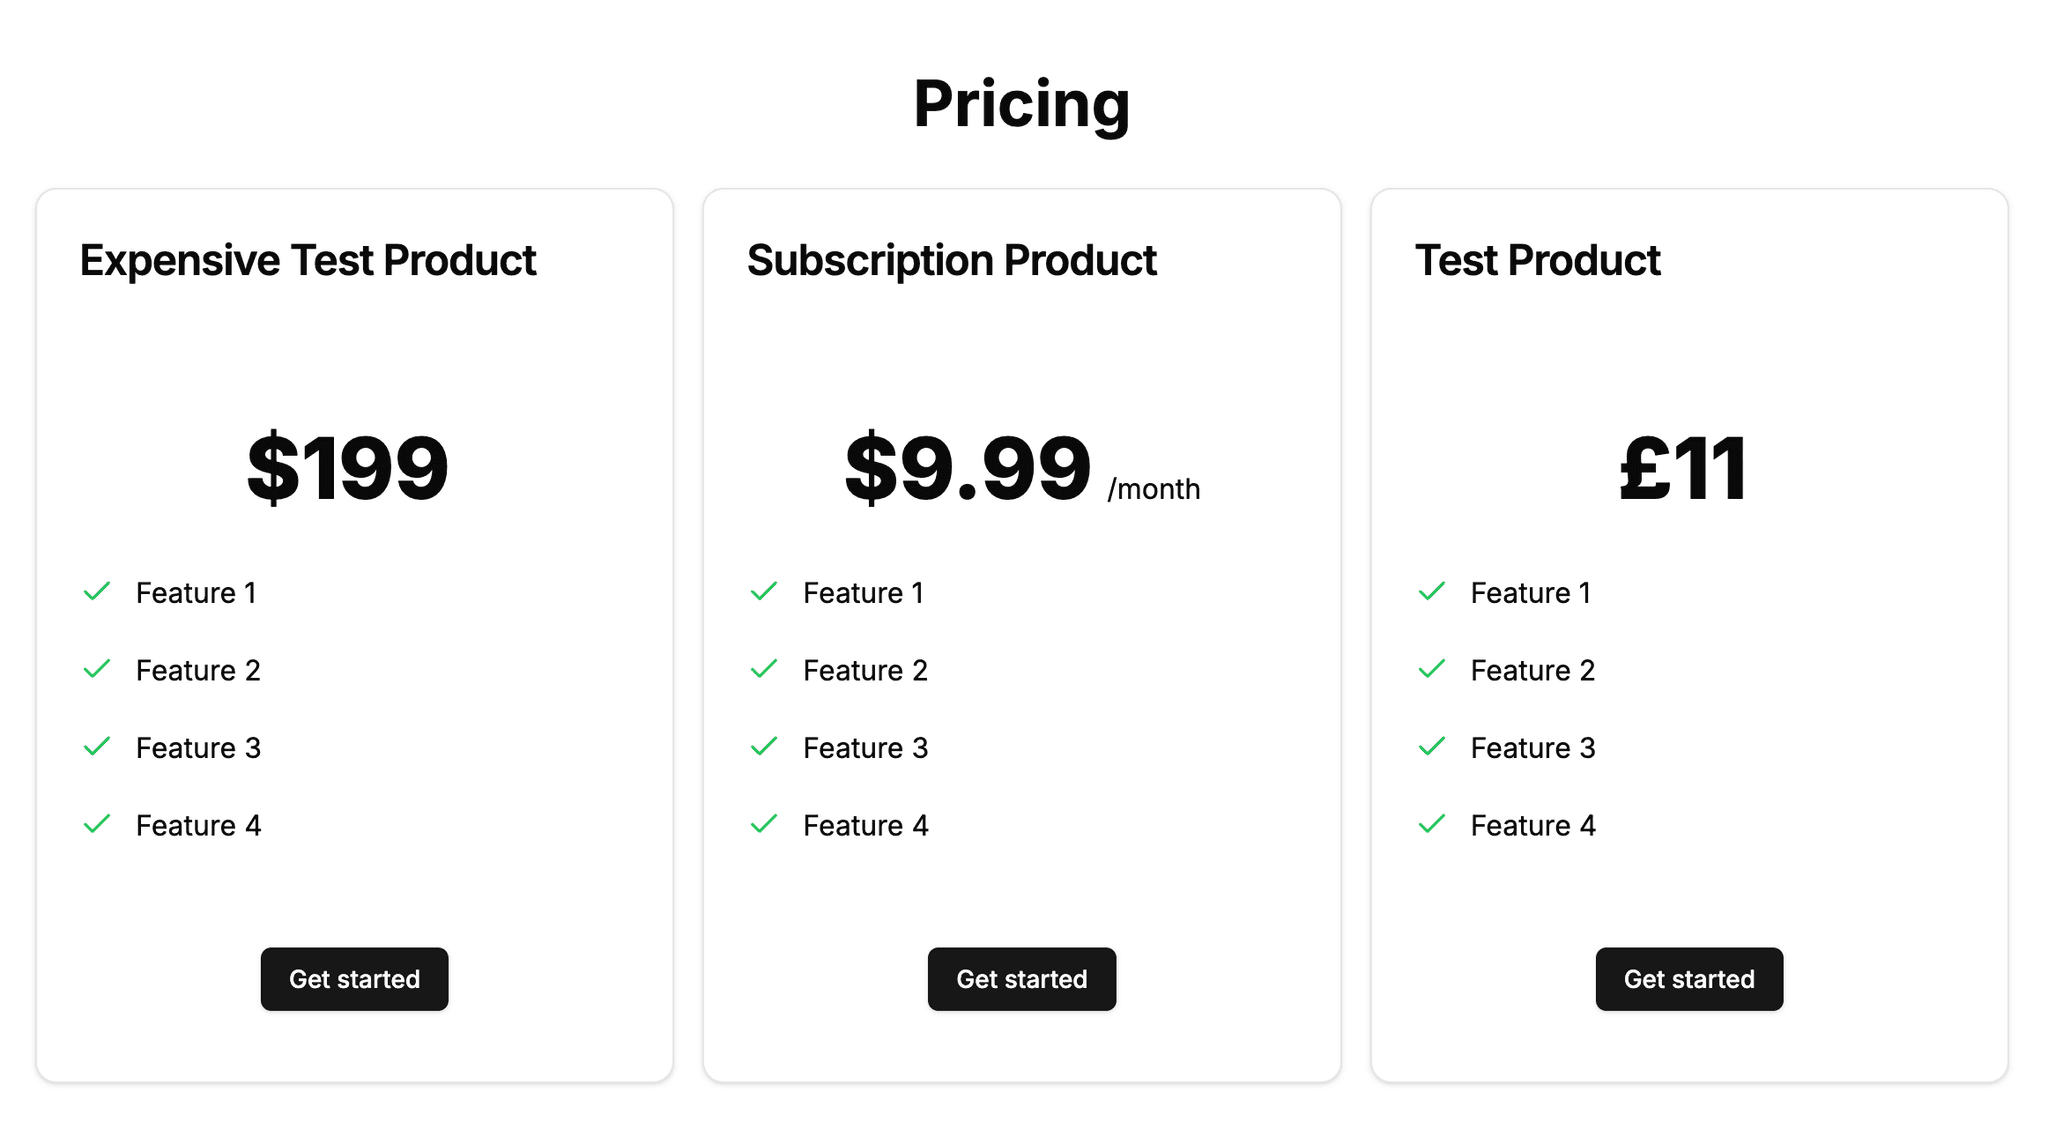Click the checkmark beside Feature 2 on Subscription Product
The width and height of the screenshot is (2048, 1123).
764,669
